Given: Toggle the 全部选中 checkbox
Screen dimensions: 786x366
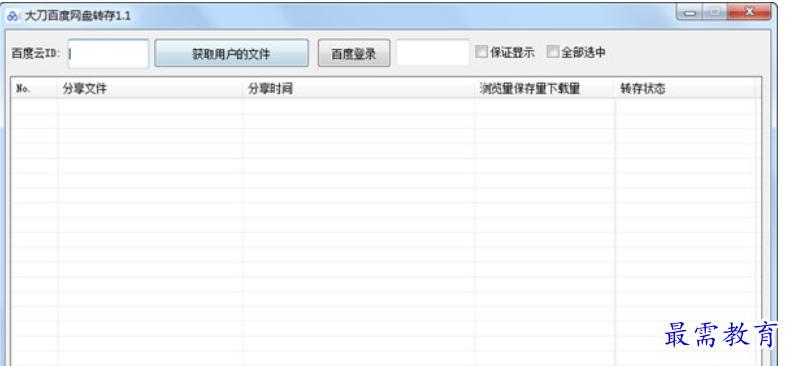Looking at the screenshot, I should pyautogui.click(x=552, y=52).
